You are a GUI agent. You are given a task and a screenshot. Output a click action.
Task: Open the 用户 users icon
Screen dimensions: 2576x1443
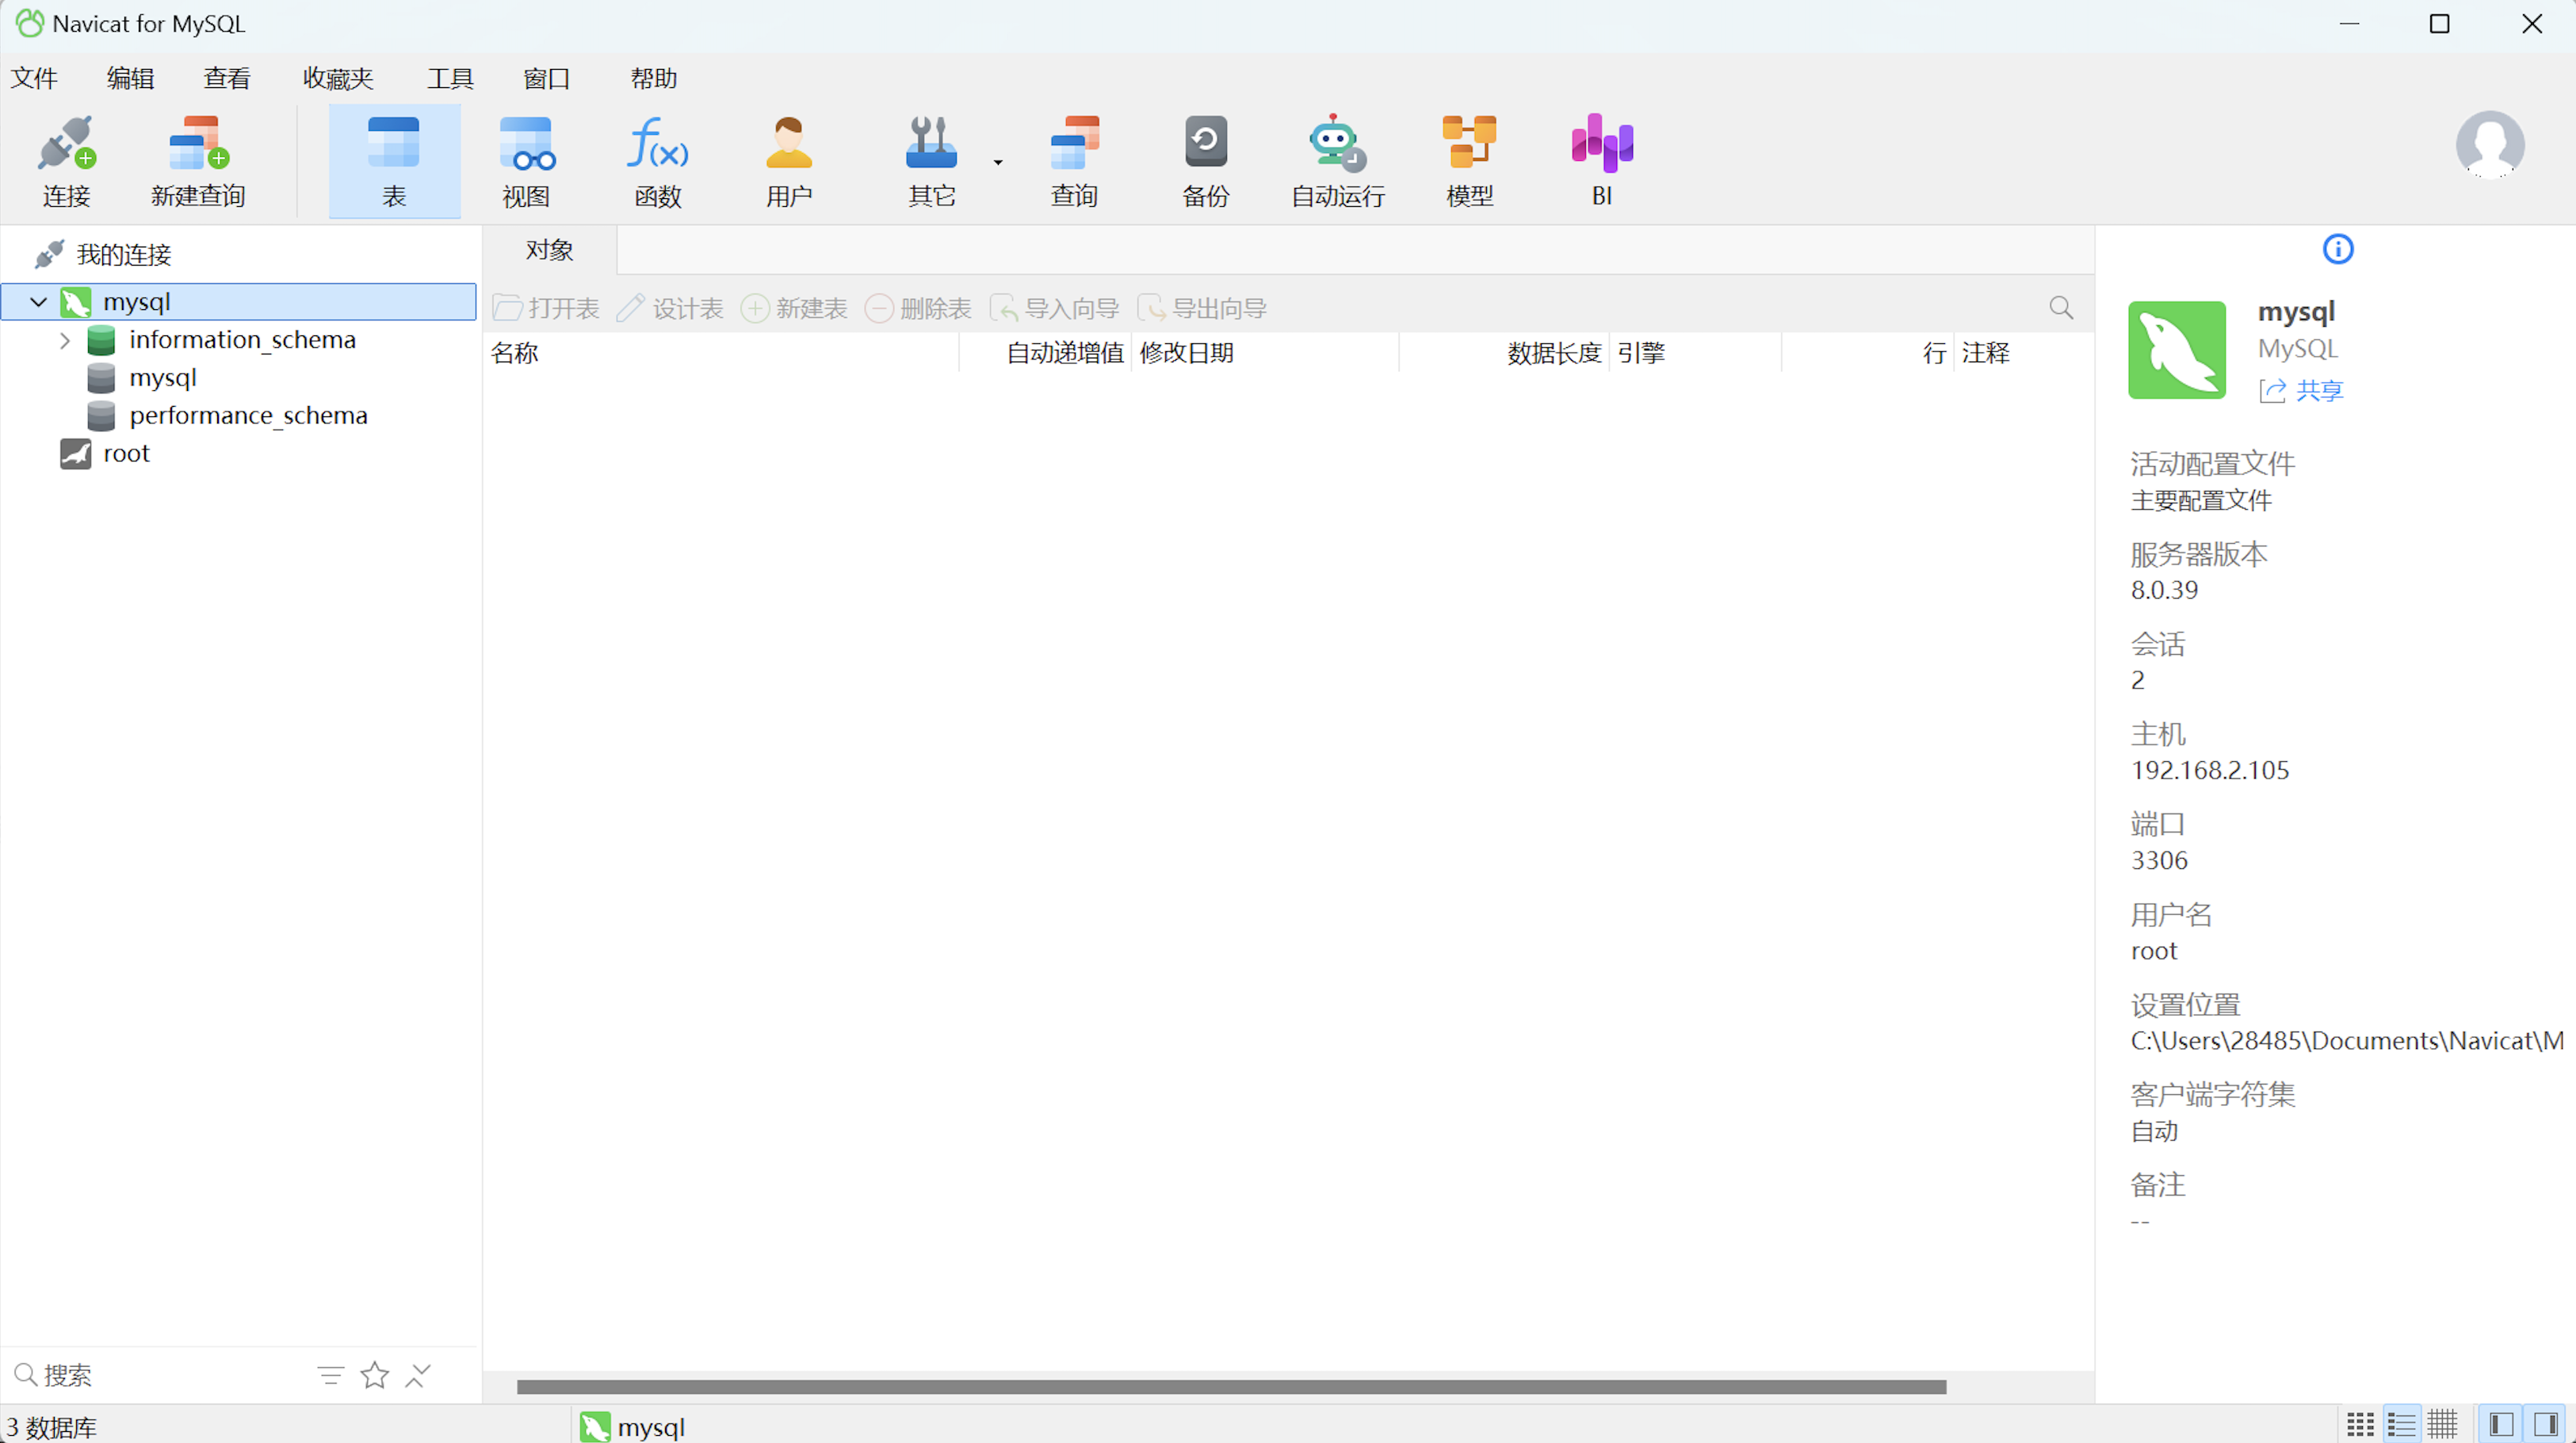tap(789, 161)
